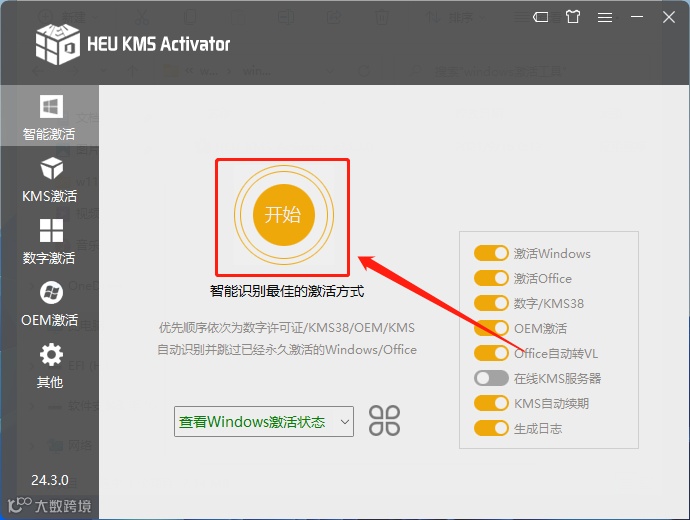Disable the KMS自动续期 switch
The image size is (690, 520).
point(491,403)
